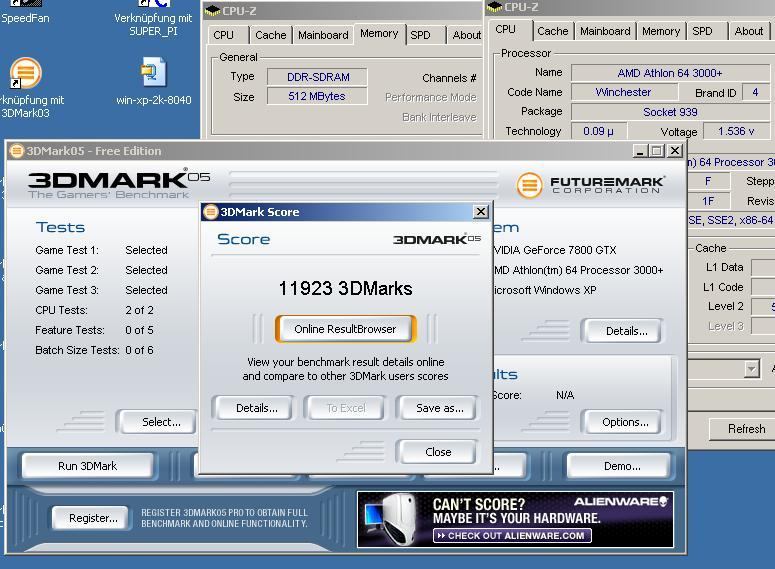Open SPD tab in left CPU-Z window
The width and height of the screenshot is (775, 569).
420,35
